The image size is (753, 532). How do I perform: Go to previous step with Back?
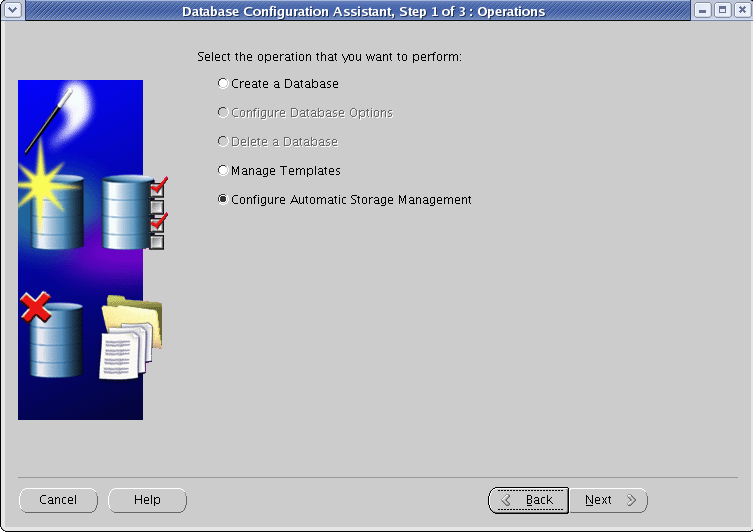528,500
